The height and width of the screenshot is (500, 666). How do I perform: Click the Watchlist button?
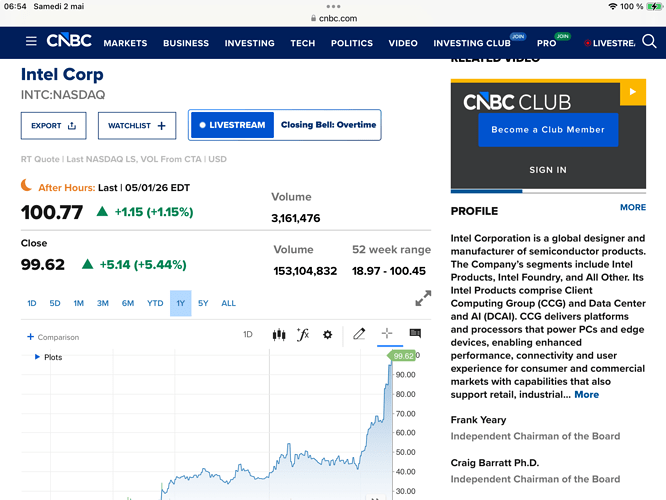[137, 126]
